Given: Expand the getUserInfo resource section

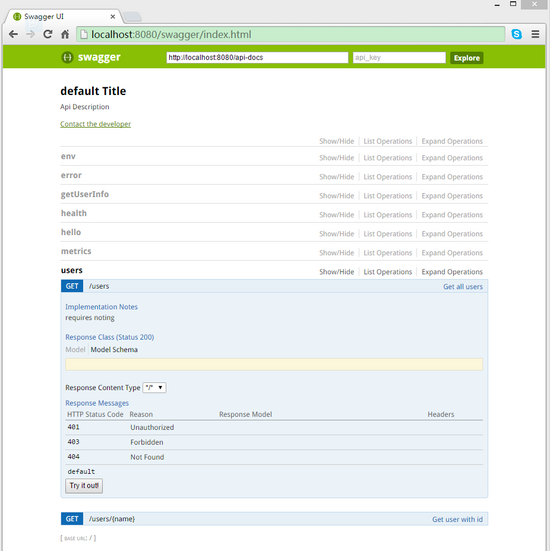Looking at the screenshot, I should [x=85, y=194].
